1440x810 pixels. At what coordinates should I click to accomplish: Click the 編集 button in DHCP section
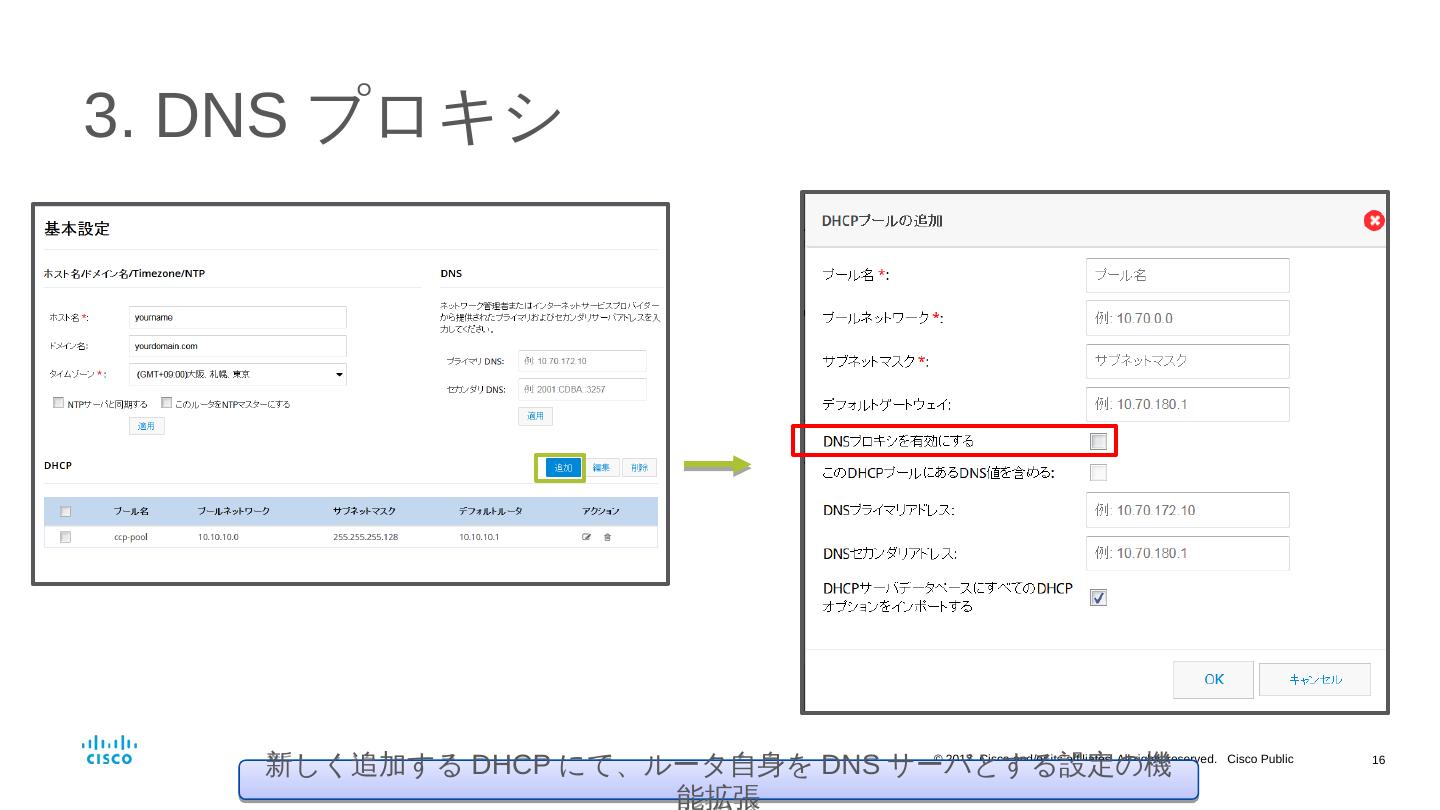[601, 468]
